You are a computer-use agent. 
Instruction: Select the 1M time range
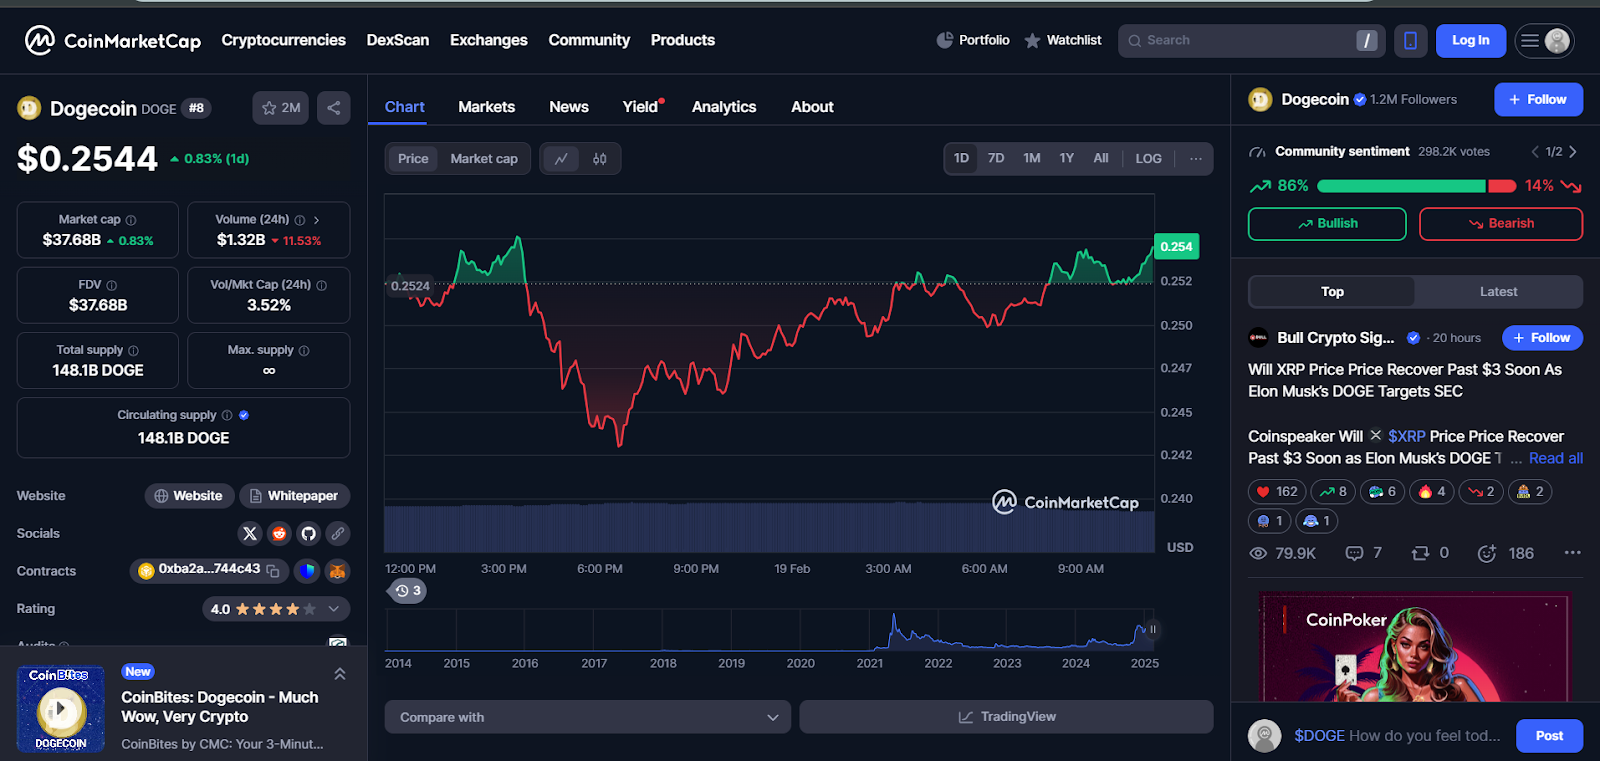tap(1032, 158)
